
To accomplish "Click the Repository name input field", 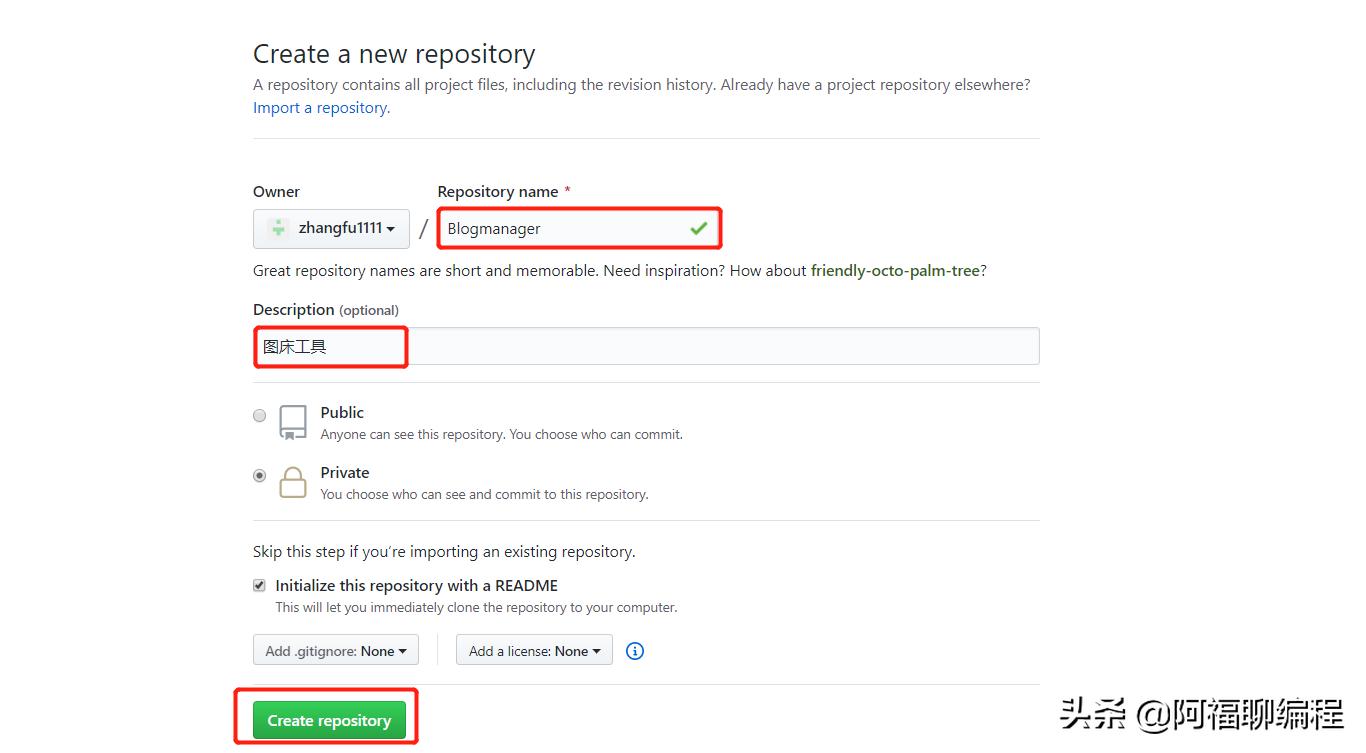I will click(x=560, y=228).
